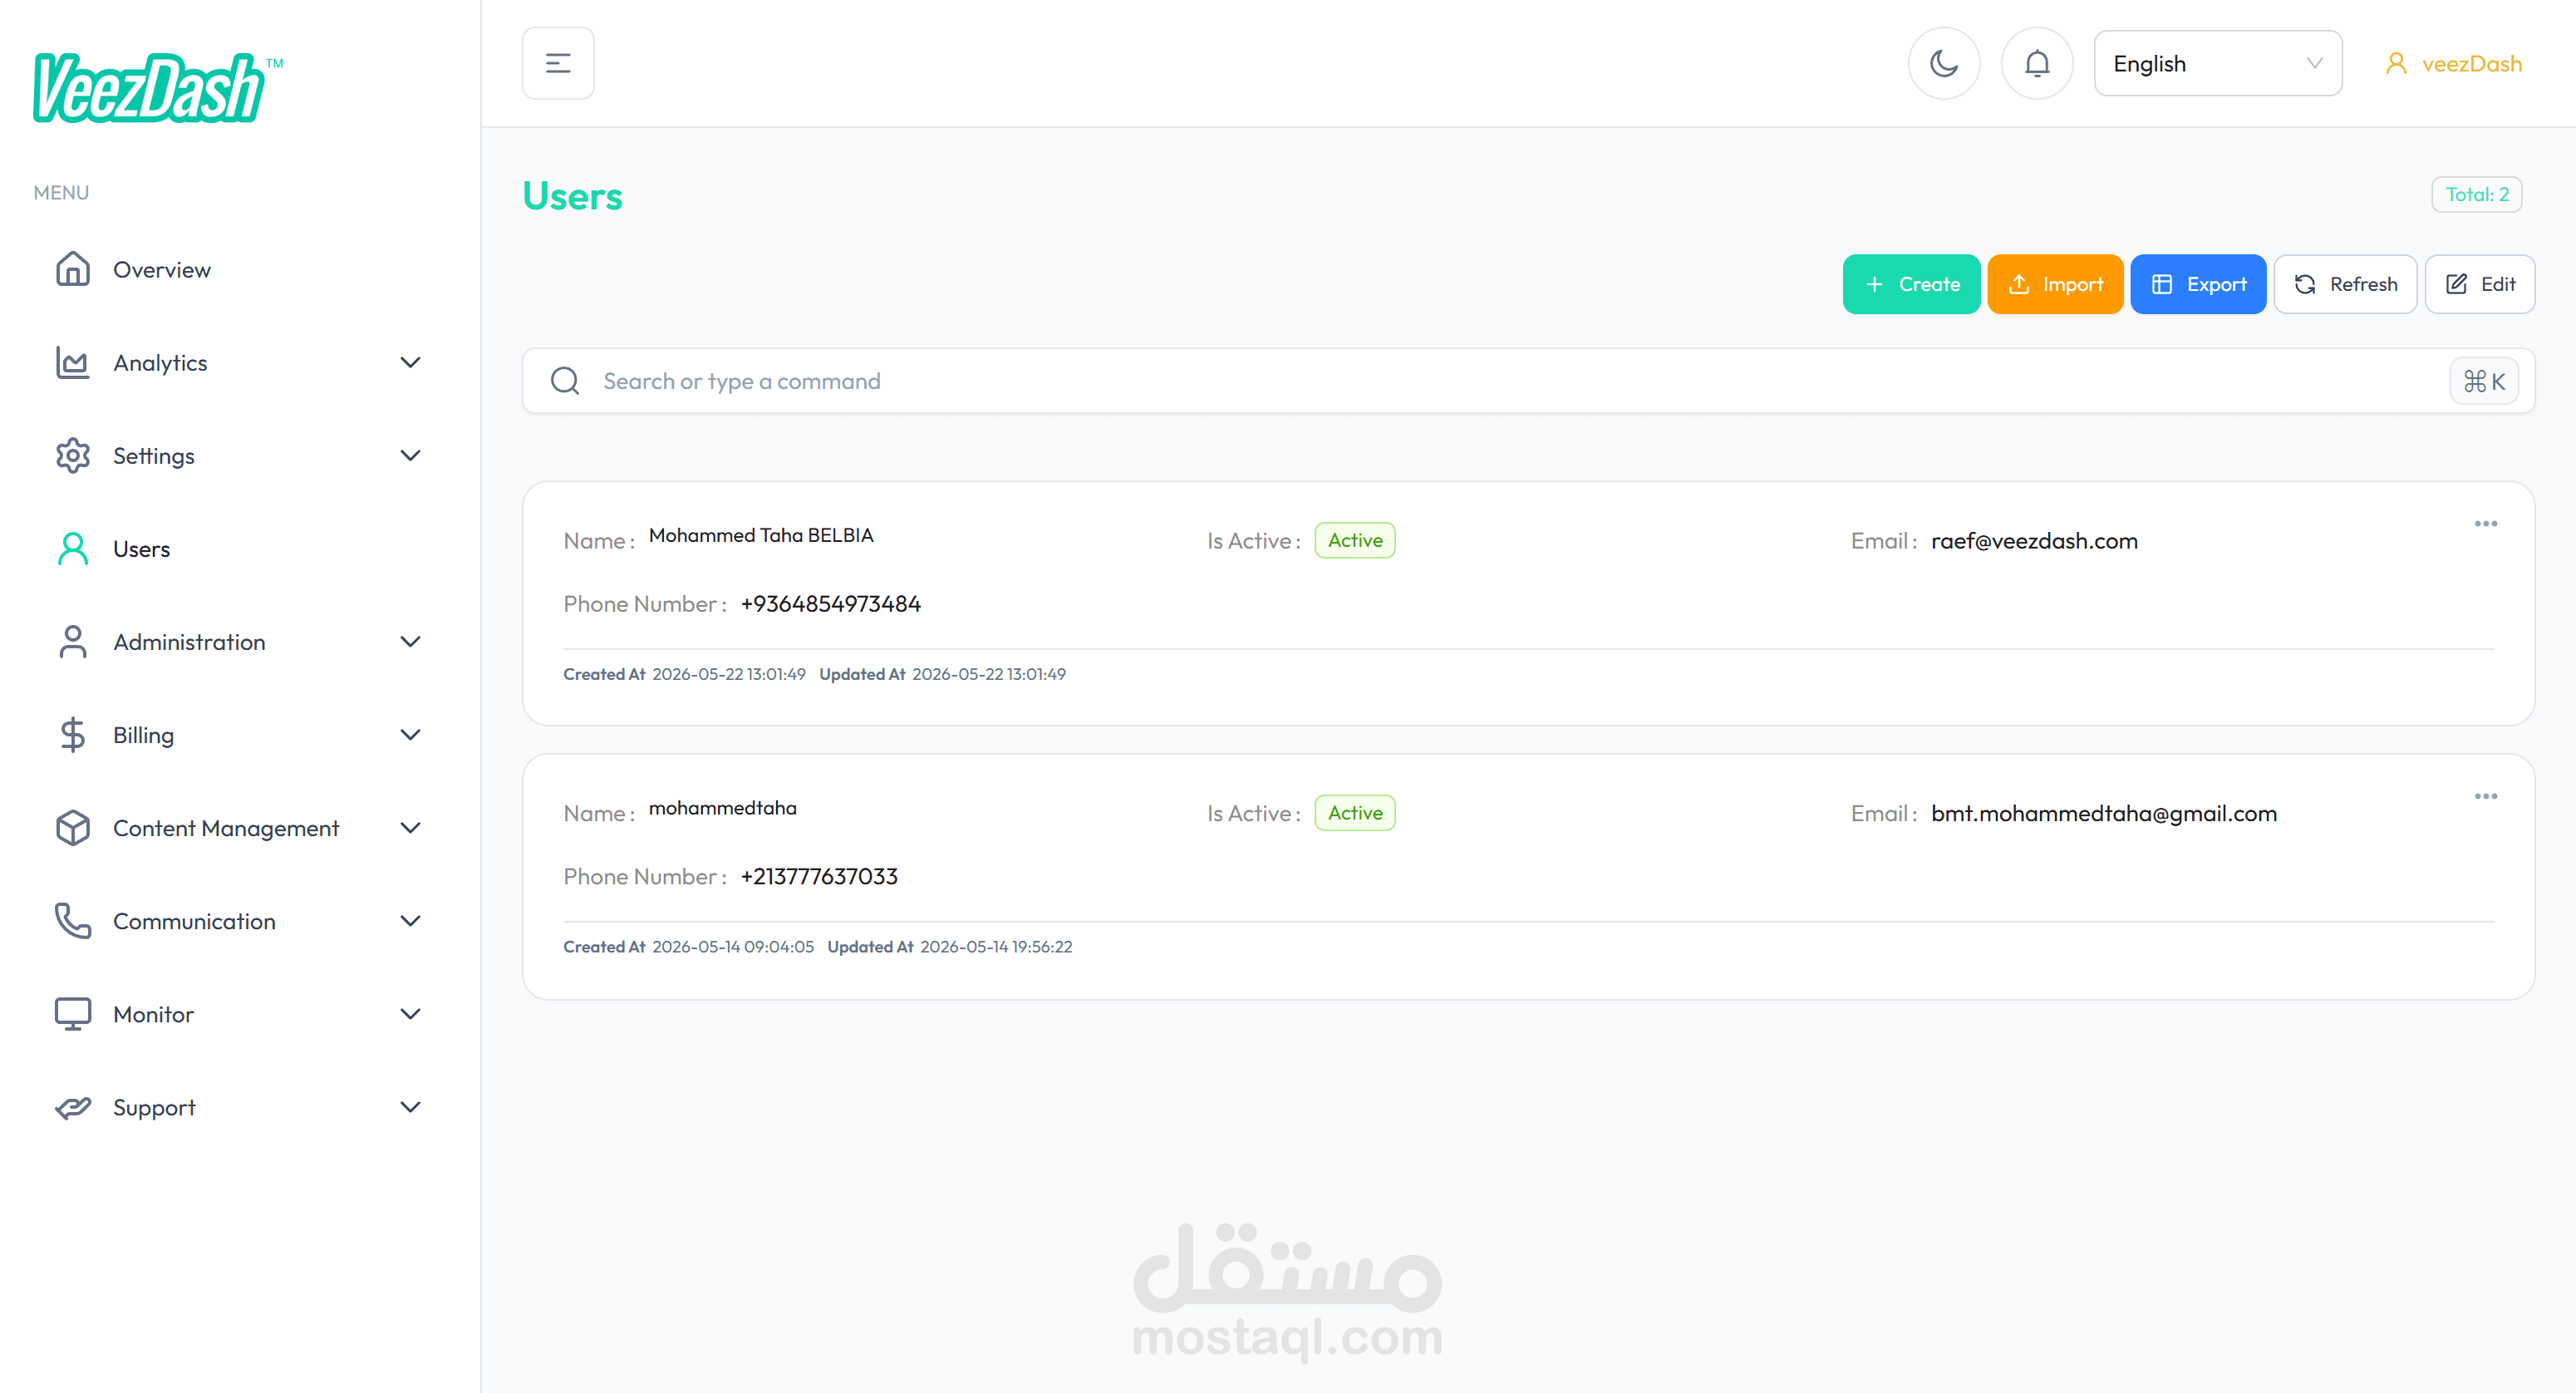Viewport: 2576px width, 1393px height.
Task: Expand the Monitor submenu chevron
Action: pos(410,1013)
